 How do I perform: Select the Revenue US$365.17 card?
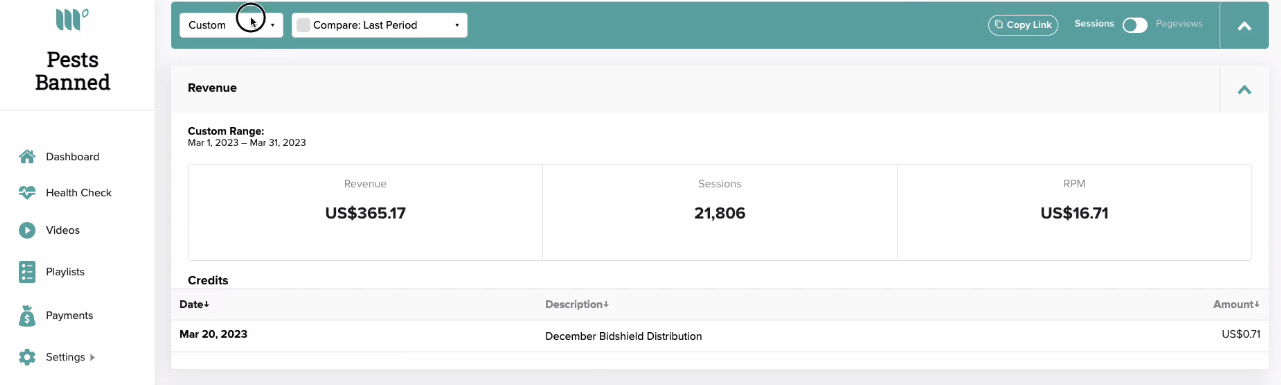point(365,212)
